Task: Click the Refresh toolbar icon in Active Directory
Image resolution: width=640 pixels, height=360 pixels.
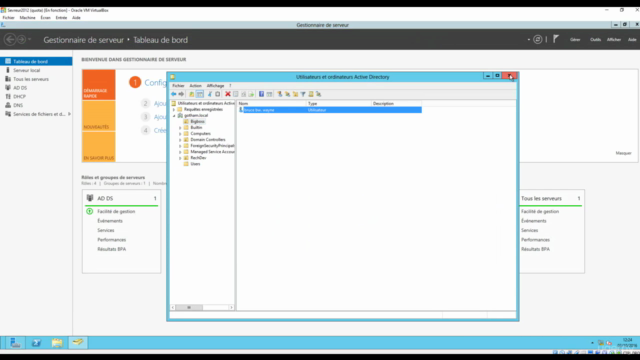Action: [x=243, y=94]
